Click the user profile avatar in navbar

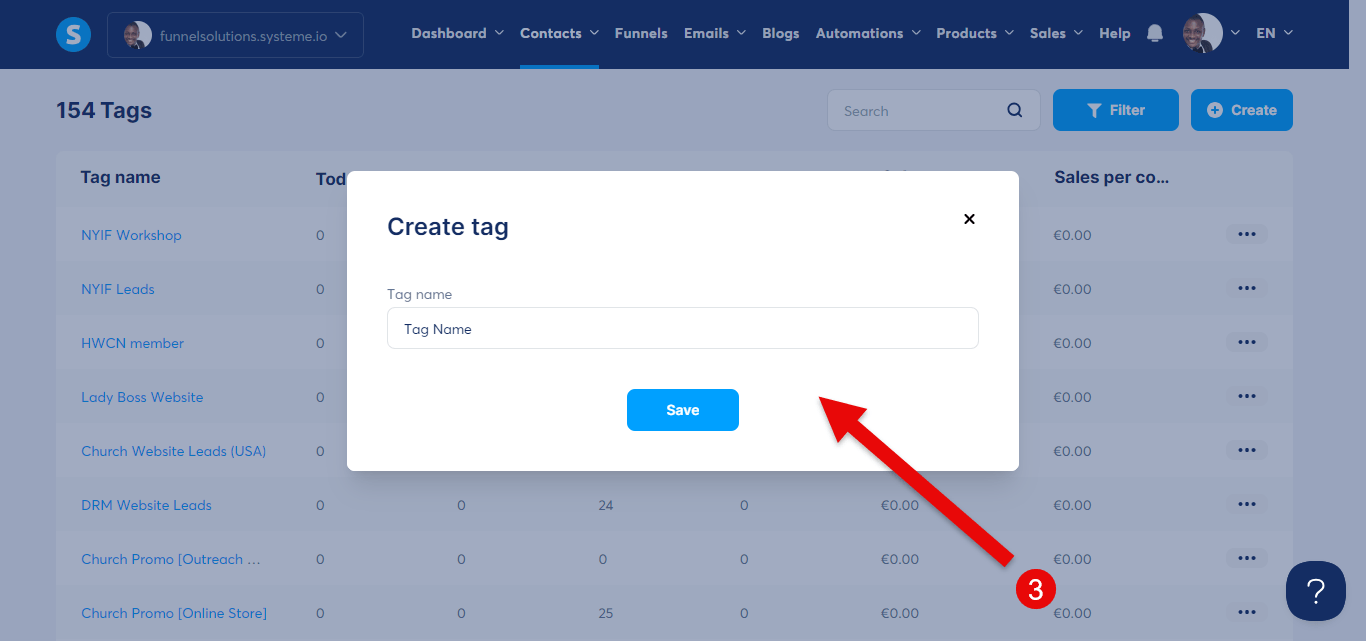(x=1202, y=33)
